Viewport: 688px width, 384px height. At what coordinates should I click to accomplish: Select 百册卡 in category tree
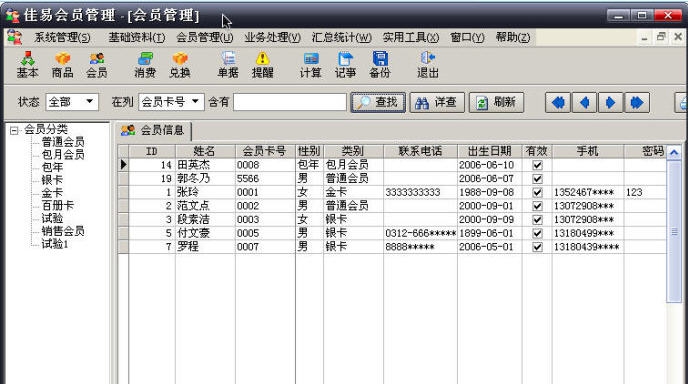(57, 205)
